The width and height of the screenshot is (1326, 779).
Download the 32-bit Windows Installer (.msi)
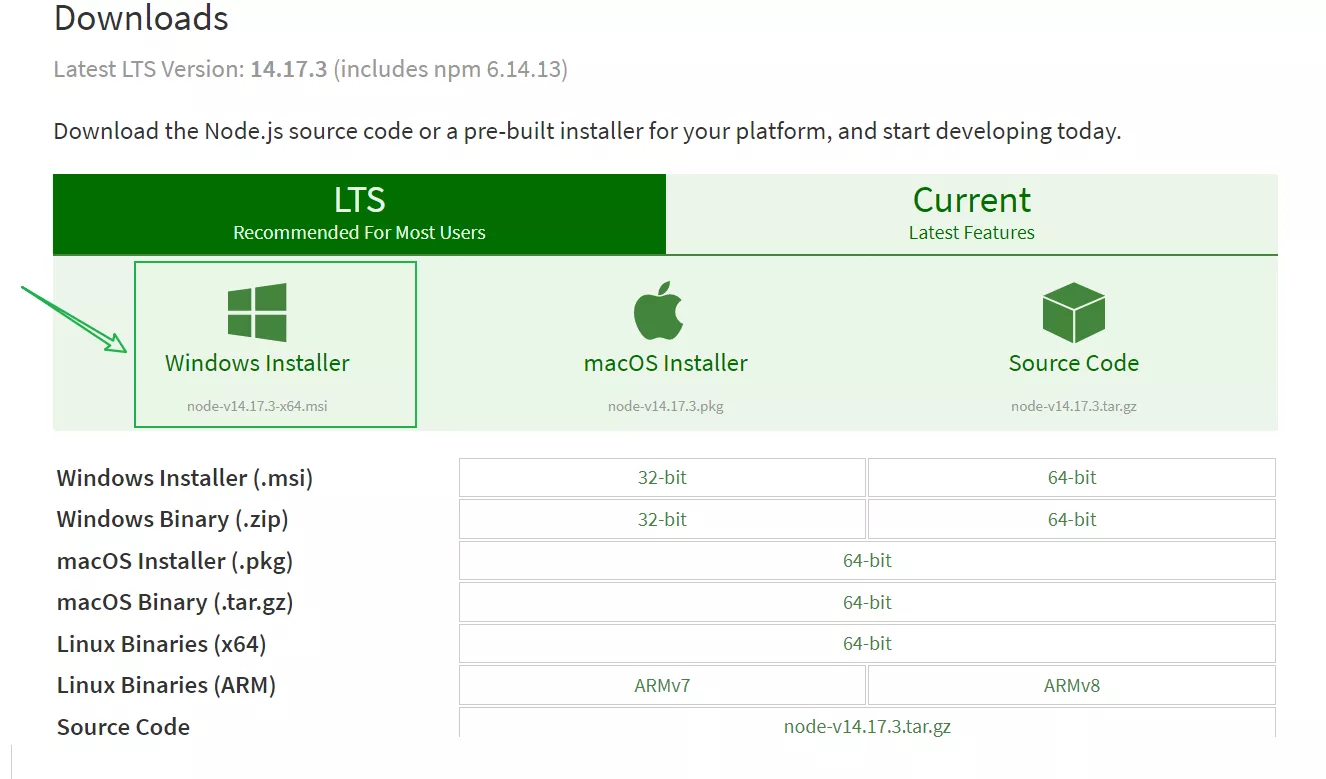(x=661, y=477)
